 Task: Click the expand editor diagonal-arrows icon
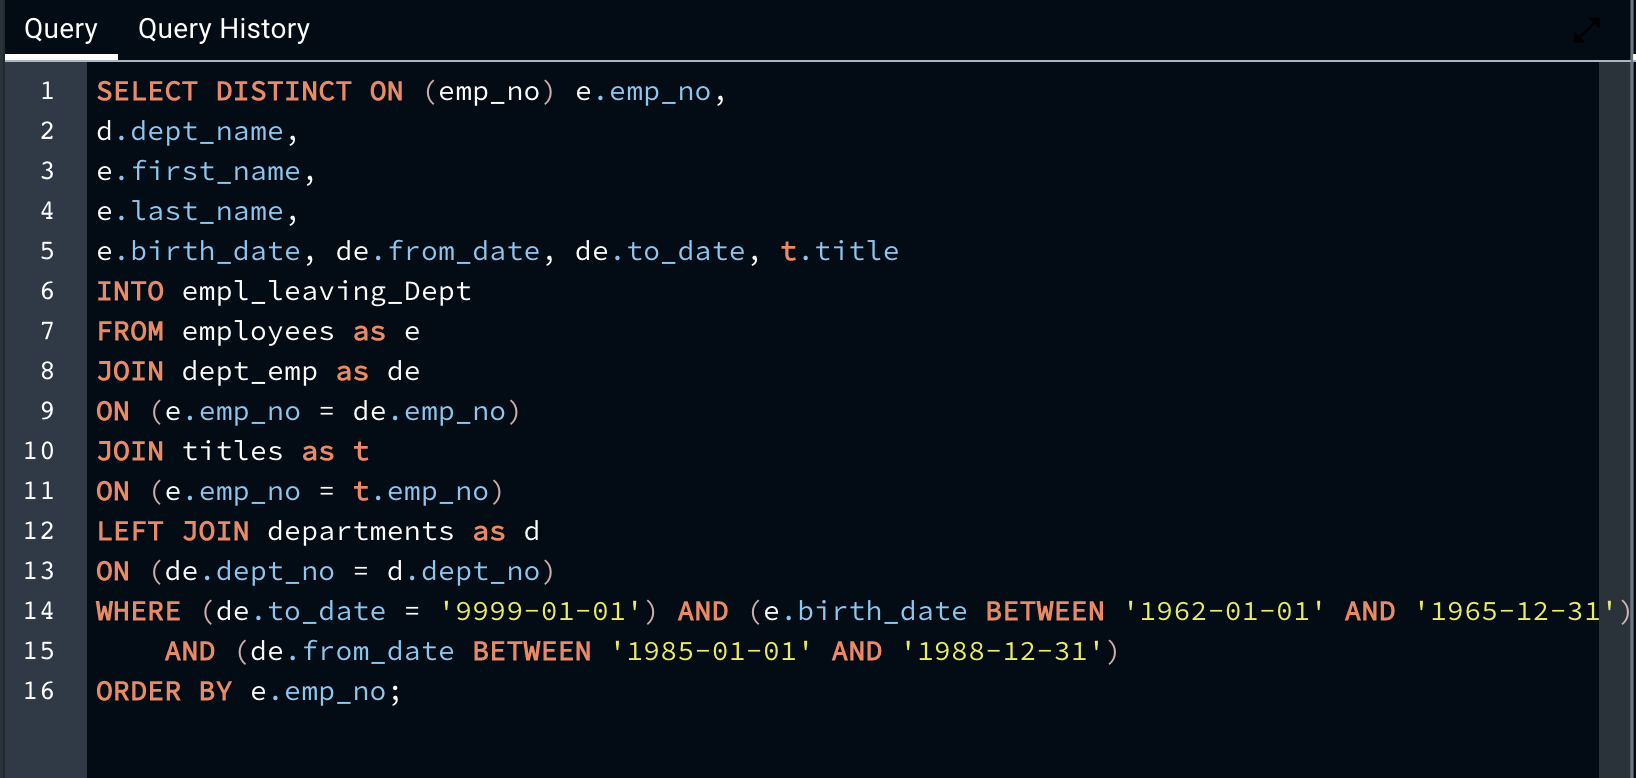1586,30
